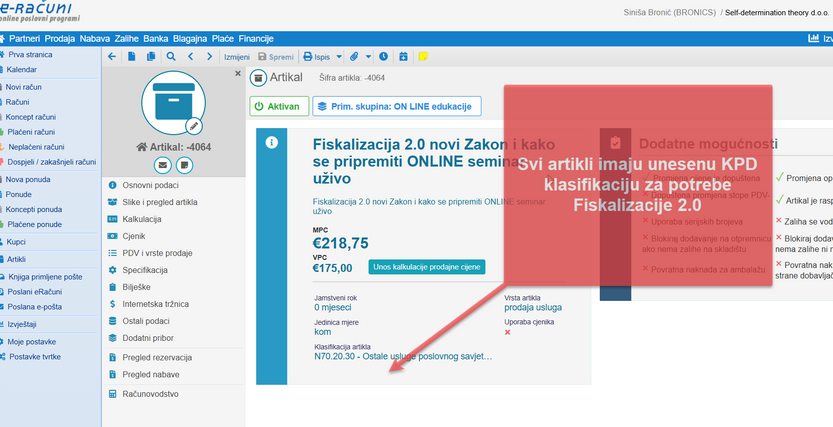The image size is (833, 427).
Task: Go back using the left arrow toolbar icon
Action: point(112,56)
